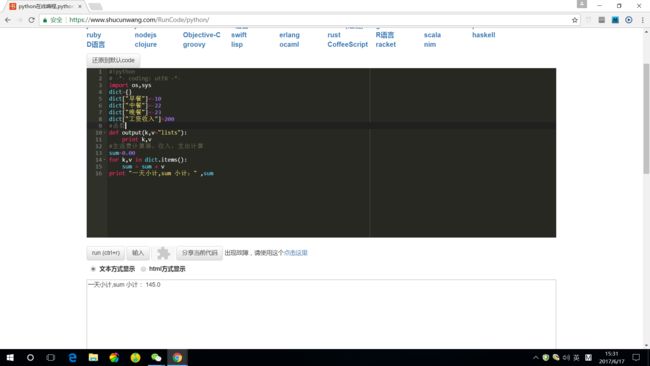Click inside the output result text area
650x366 pixels.
[x=321, y=314]
